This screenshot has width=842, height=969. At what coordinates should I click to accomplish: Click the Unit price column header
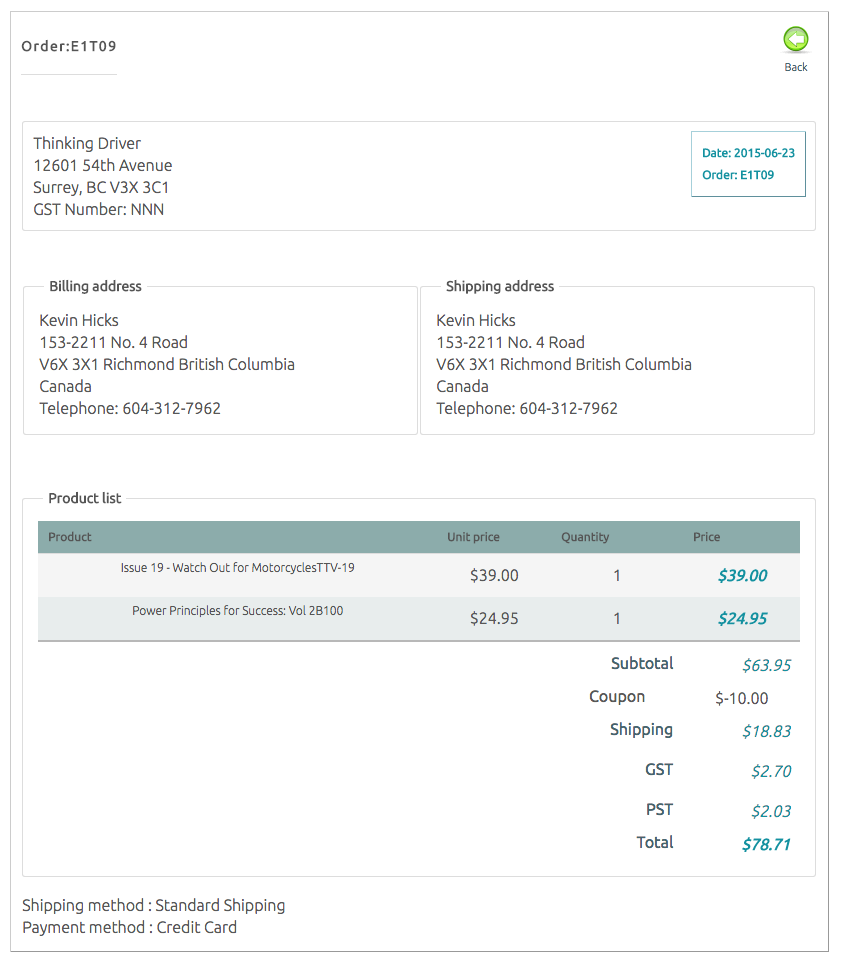pos(473,537)
